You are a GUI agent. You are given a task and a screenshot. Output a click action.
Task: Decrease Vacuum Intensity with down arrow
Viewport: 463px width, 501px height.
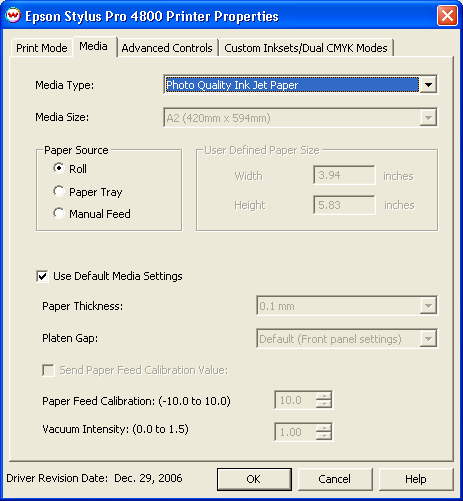pyautogui.click(x=324, y=436)
